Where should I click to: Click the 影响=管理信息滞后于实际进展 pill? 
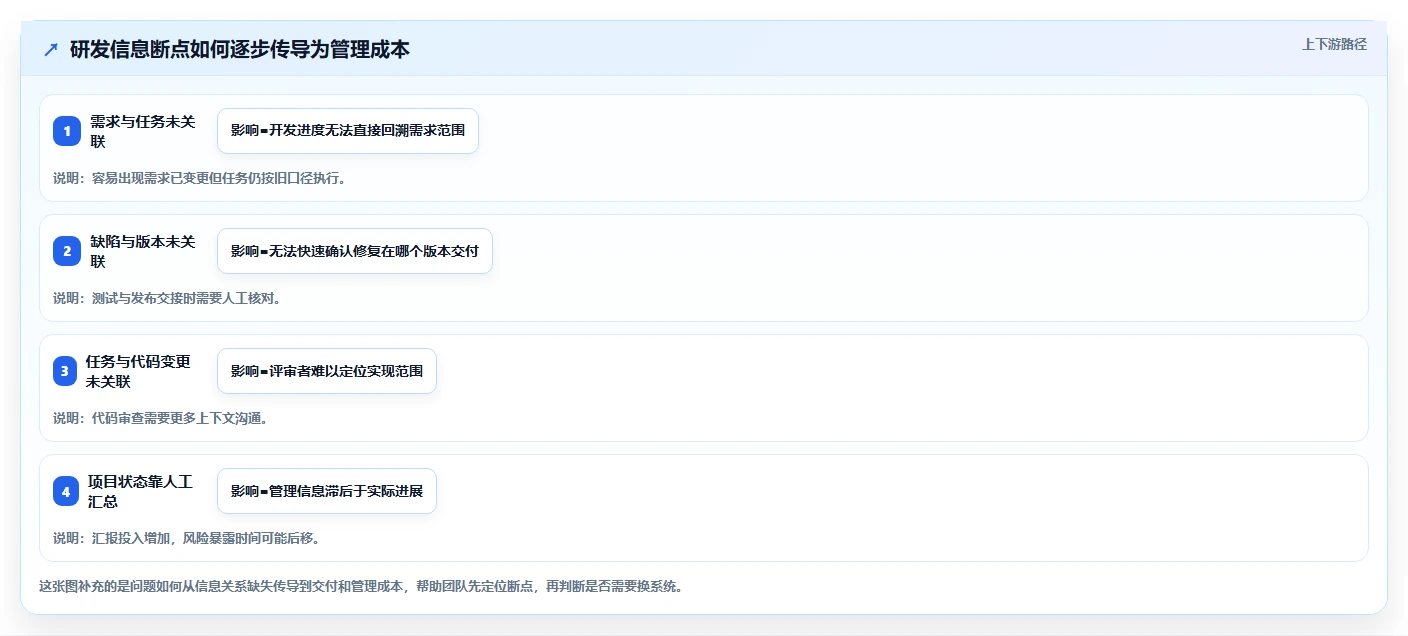[327, 491]
